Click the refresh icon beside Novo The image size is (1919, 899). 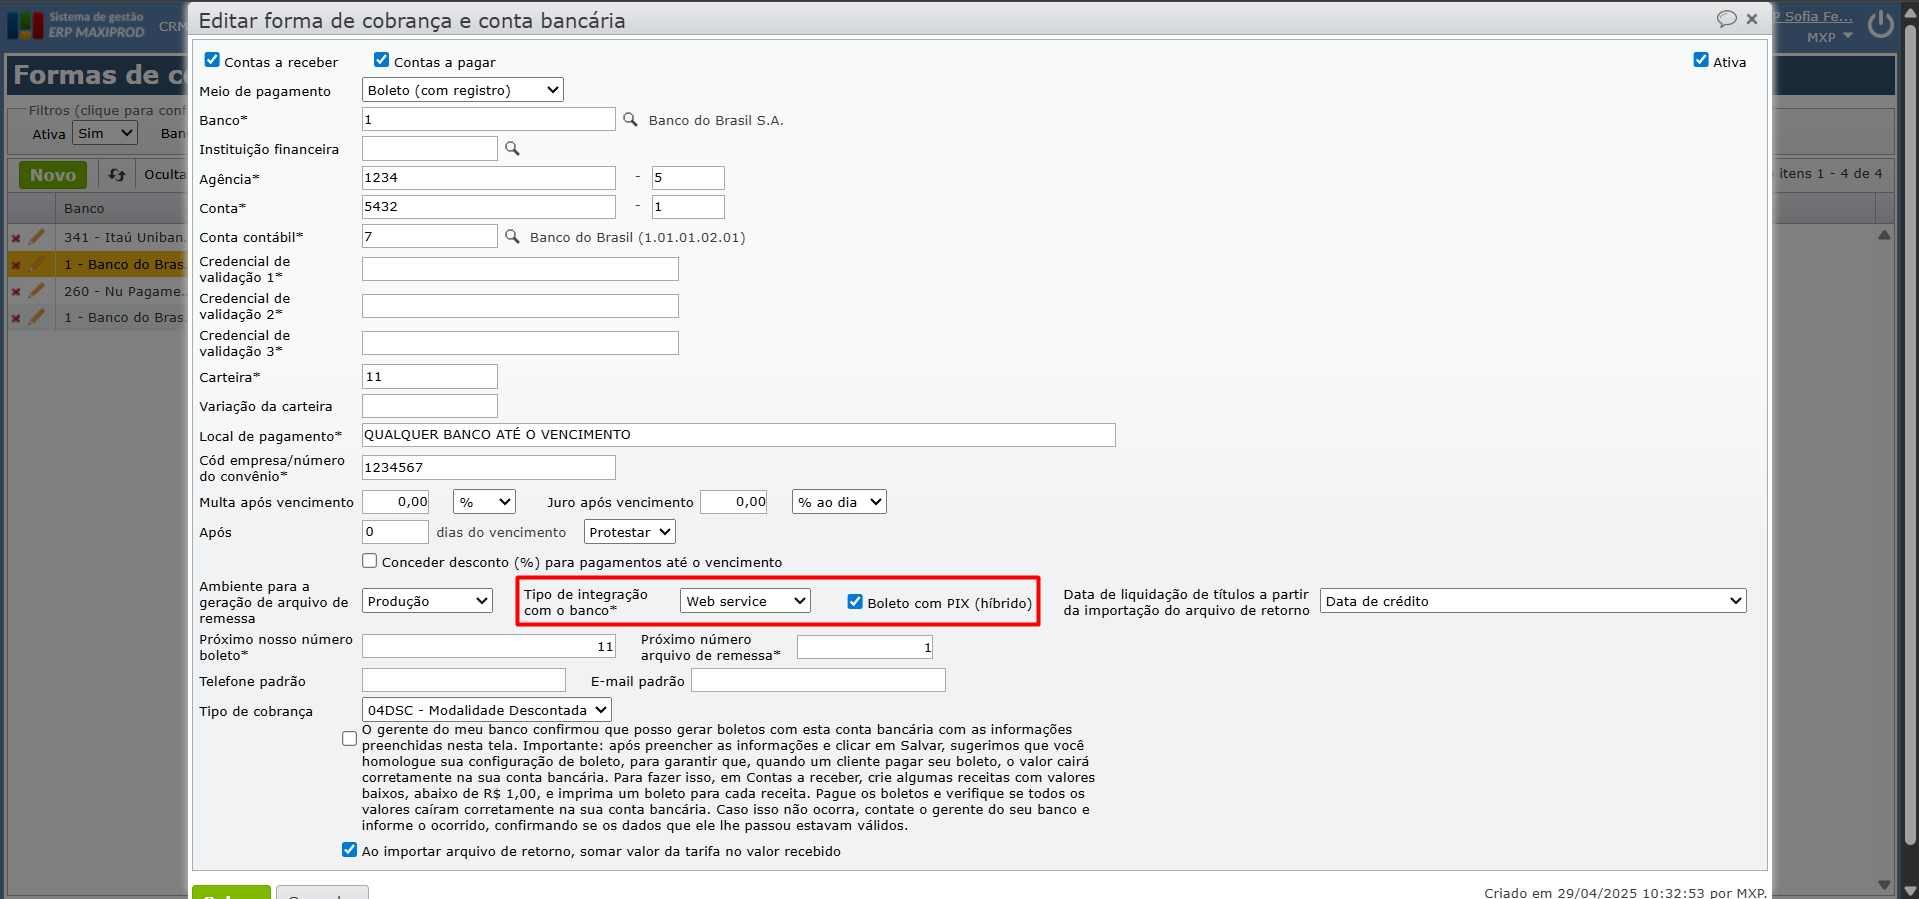coord(117,175)
